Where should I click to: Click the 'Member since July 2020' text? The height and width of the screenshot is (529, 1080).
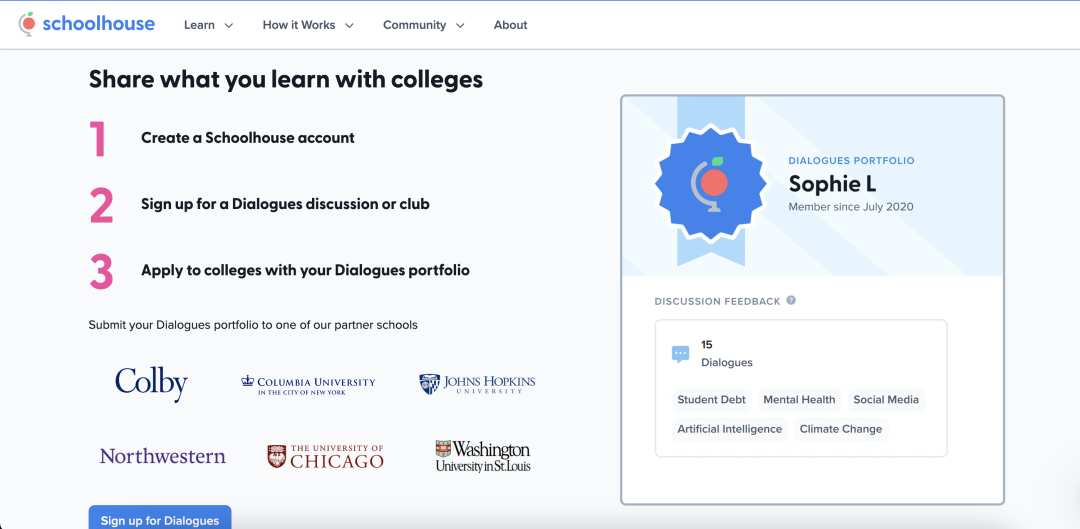pos(851,207)
